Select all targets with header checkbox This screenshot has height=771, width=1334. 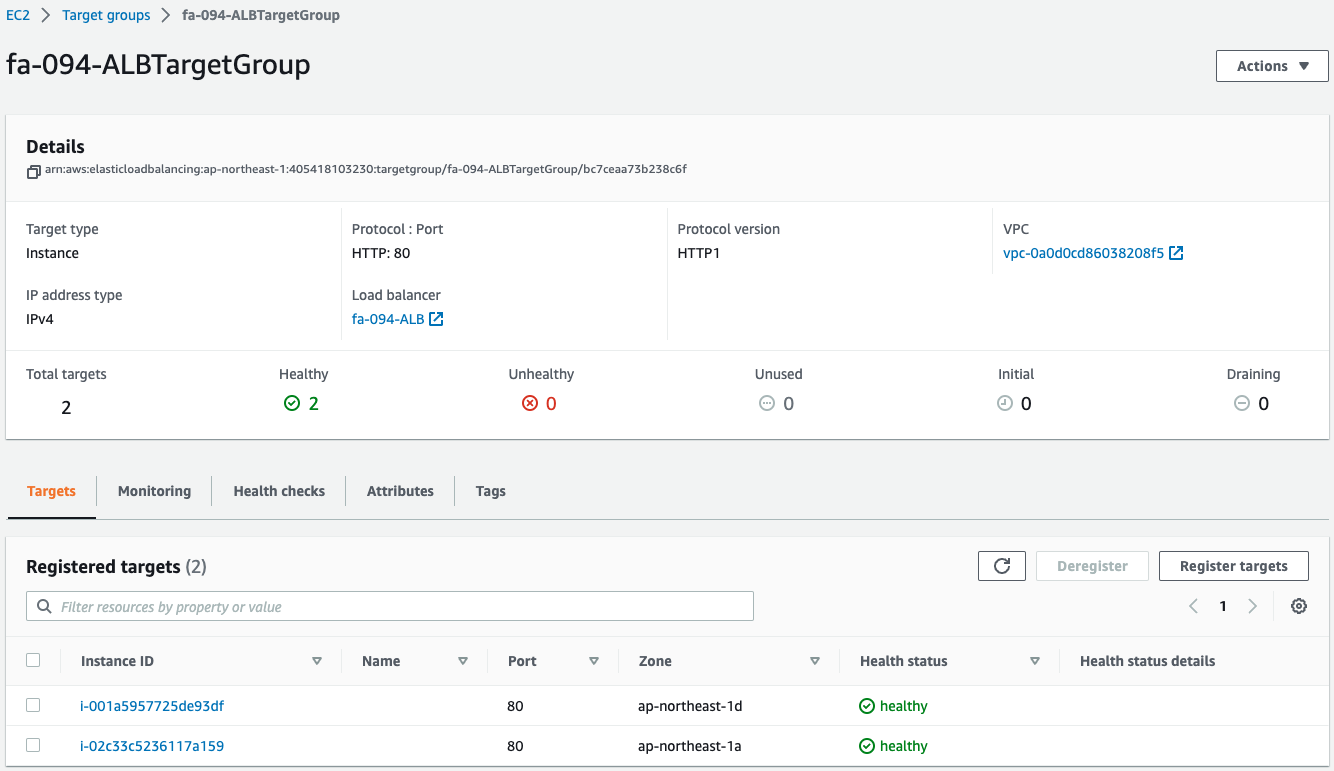33,660
